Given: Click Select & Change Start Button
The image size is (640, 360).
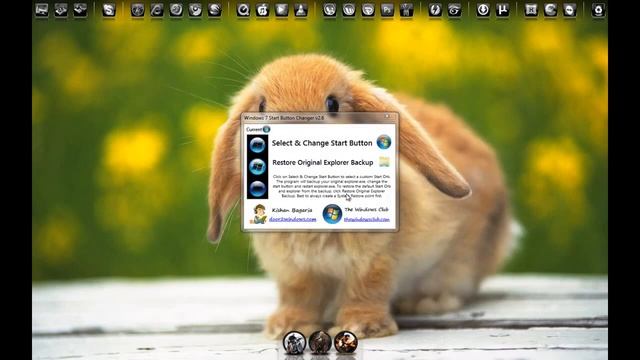Looking at the screenshot, I should (322, 143).
